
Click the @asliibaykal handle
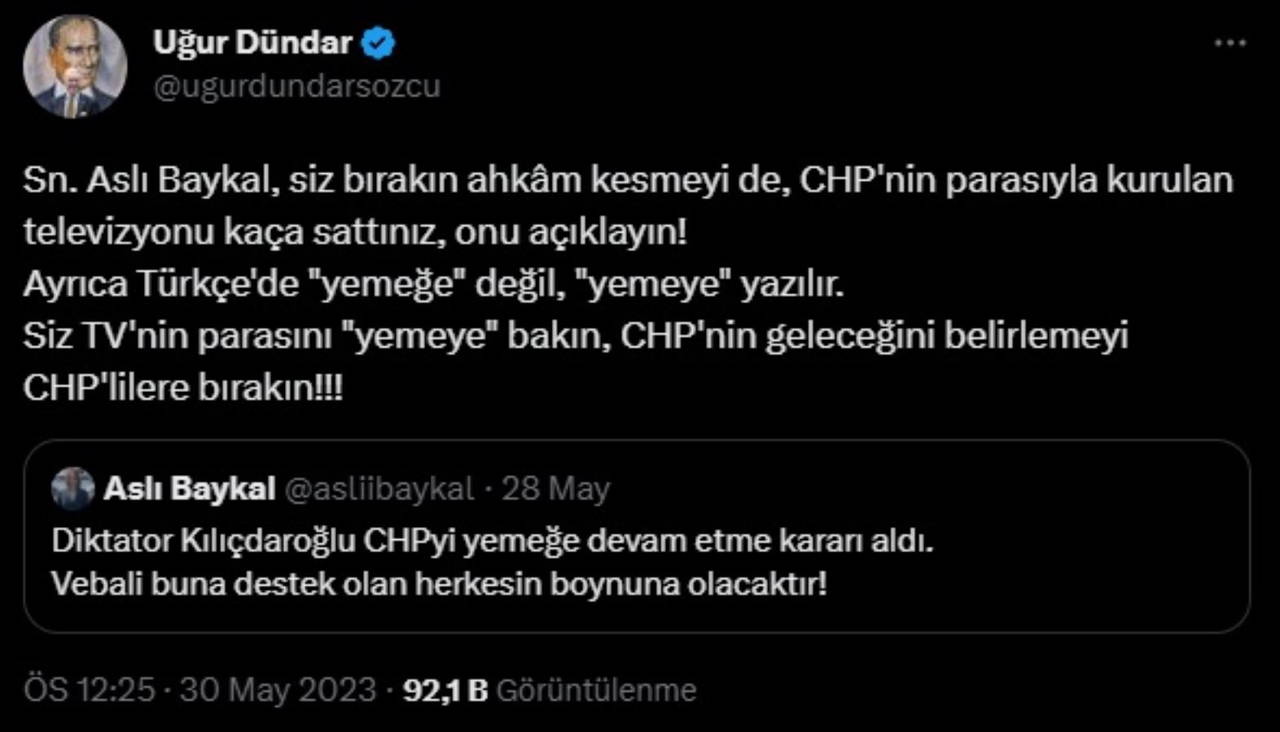[x=380, y=489]
